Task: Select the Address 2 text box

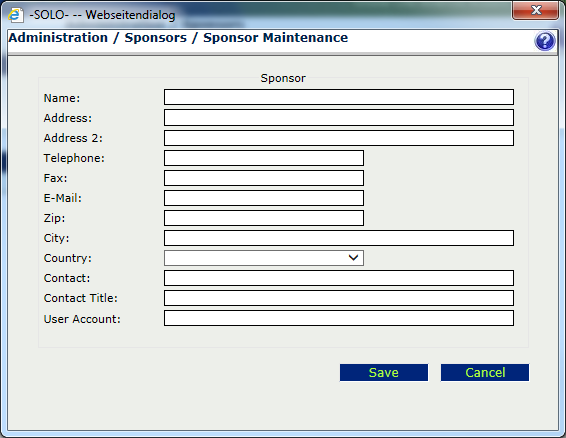Action: [339, 138]
